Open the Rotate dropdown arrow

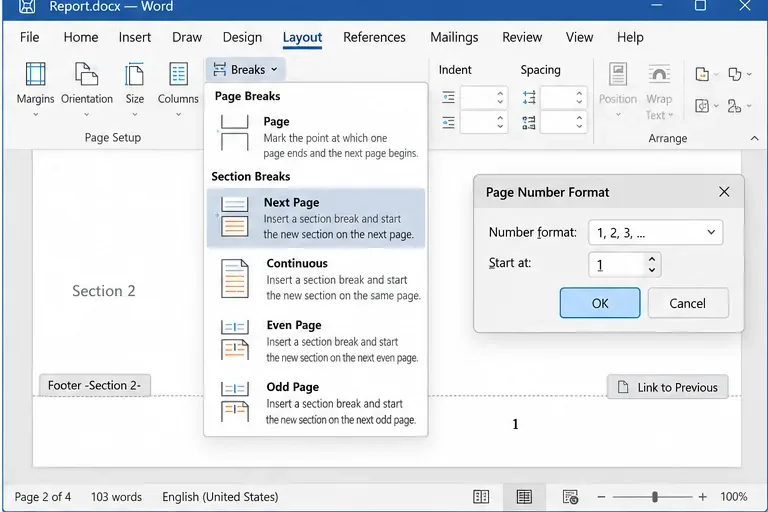(749, 106)
